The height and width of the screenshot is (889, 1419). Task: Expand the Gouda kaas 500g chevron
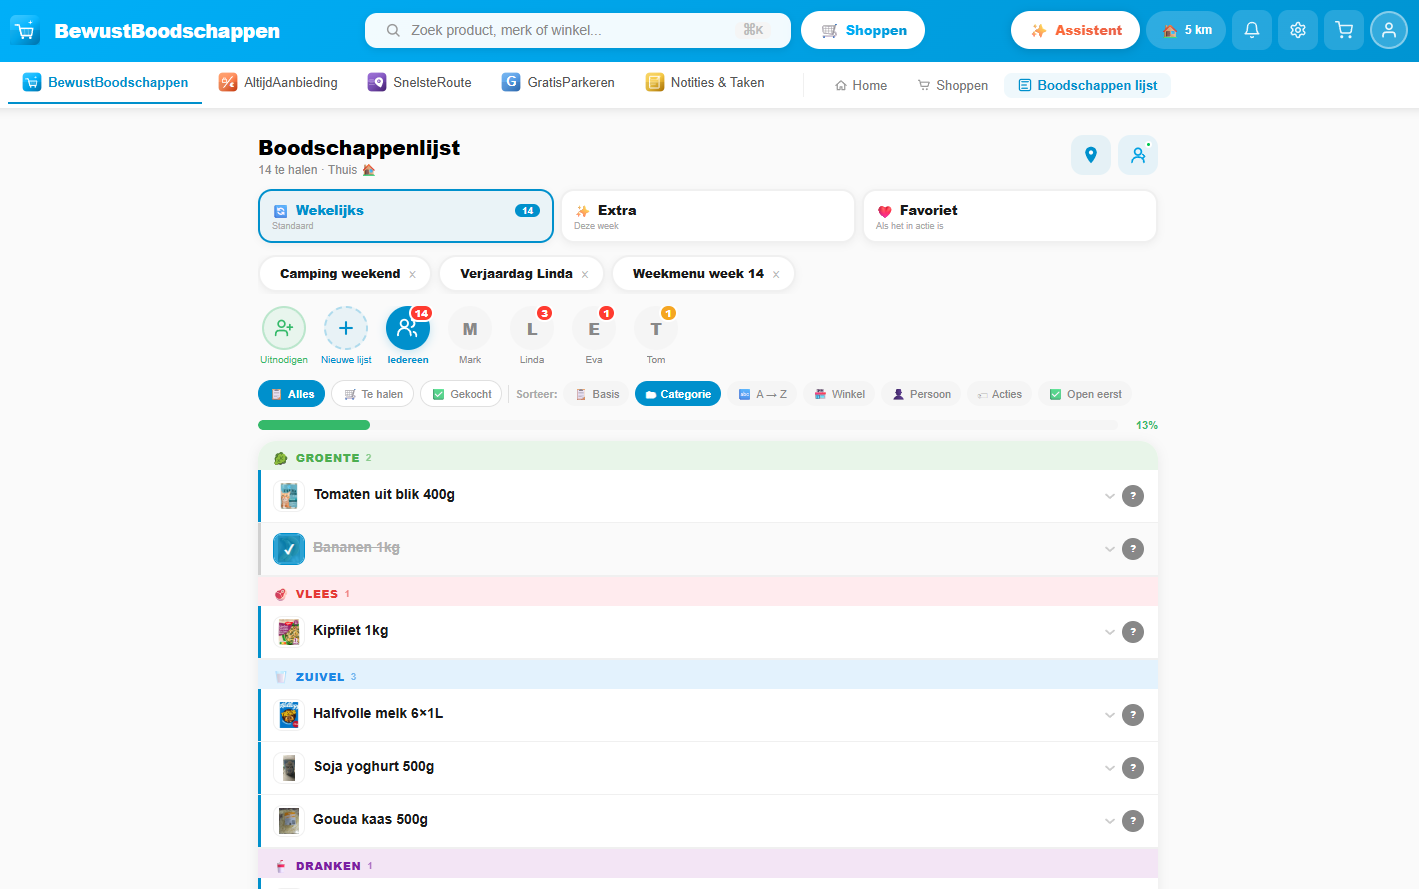[1109, 821]
